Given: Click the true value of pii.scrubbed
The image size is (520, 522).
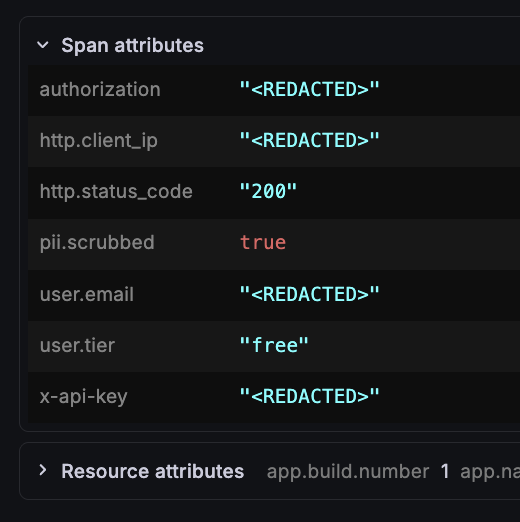Looking at the screenshot, I should [x=263, y=242].
